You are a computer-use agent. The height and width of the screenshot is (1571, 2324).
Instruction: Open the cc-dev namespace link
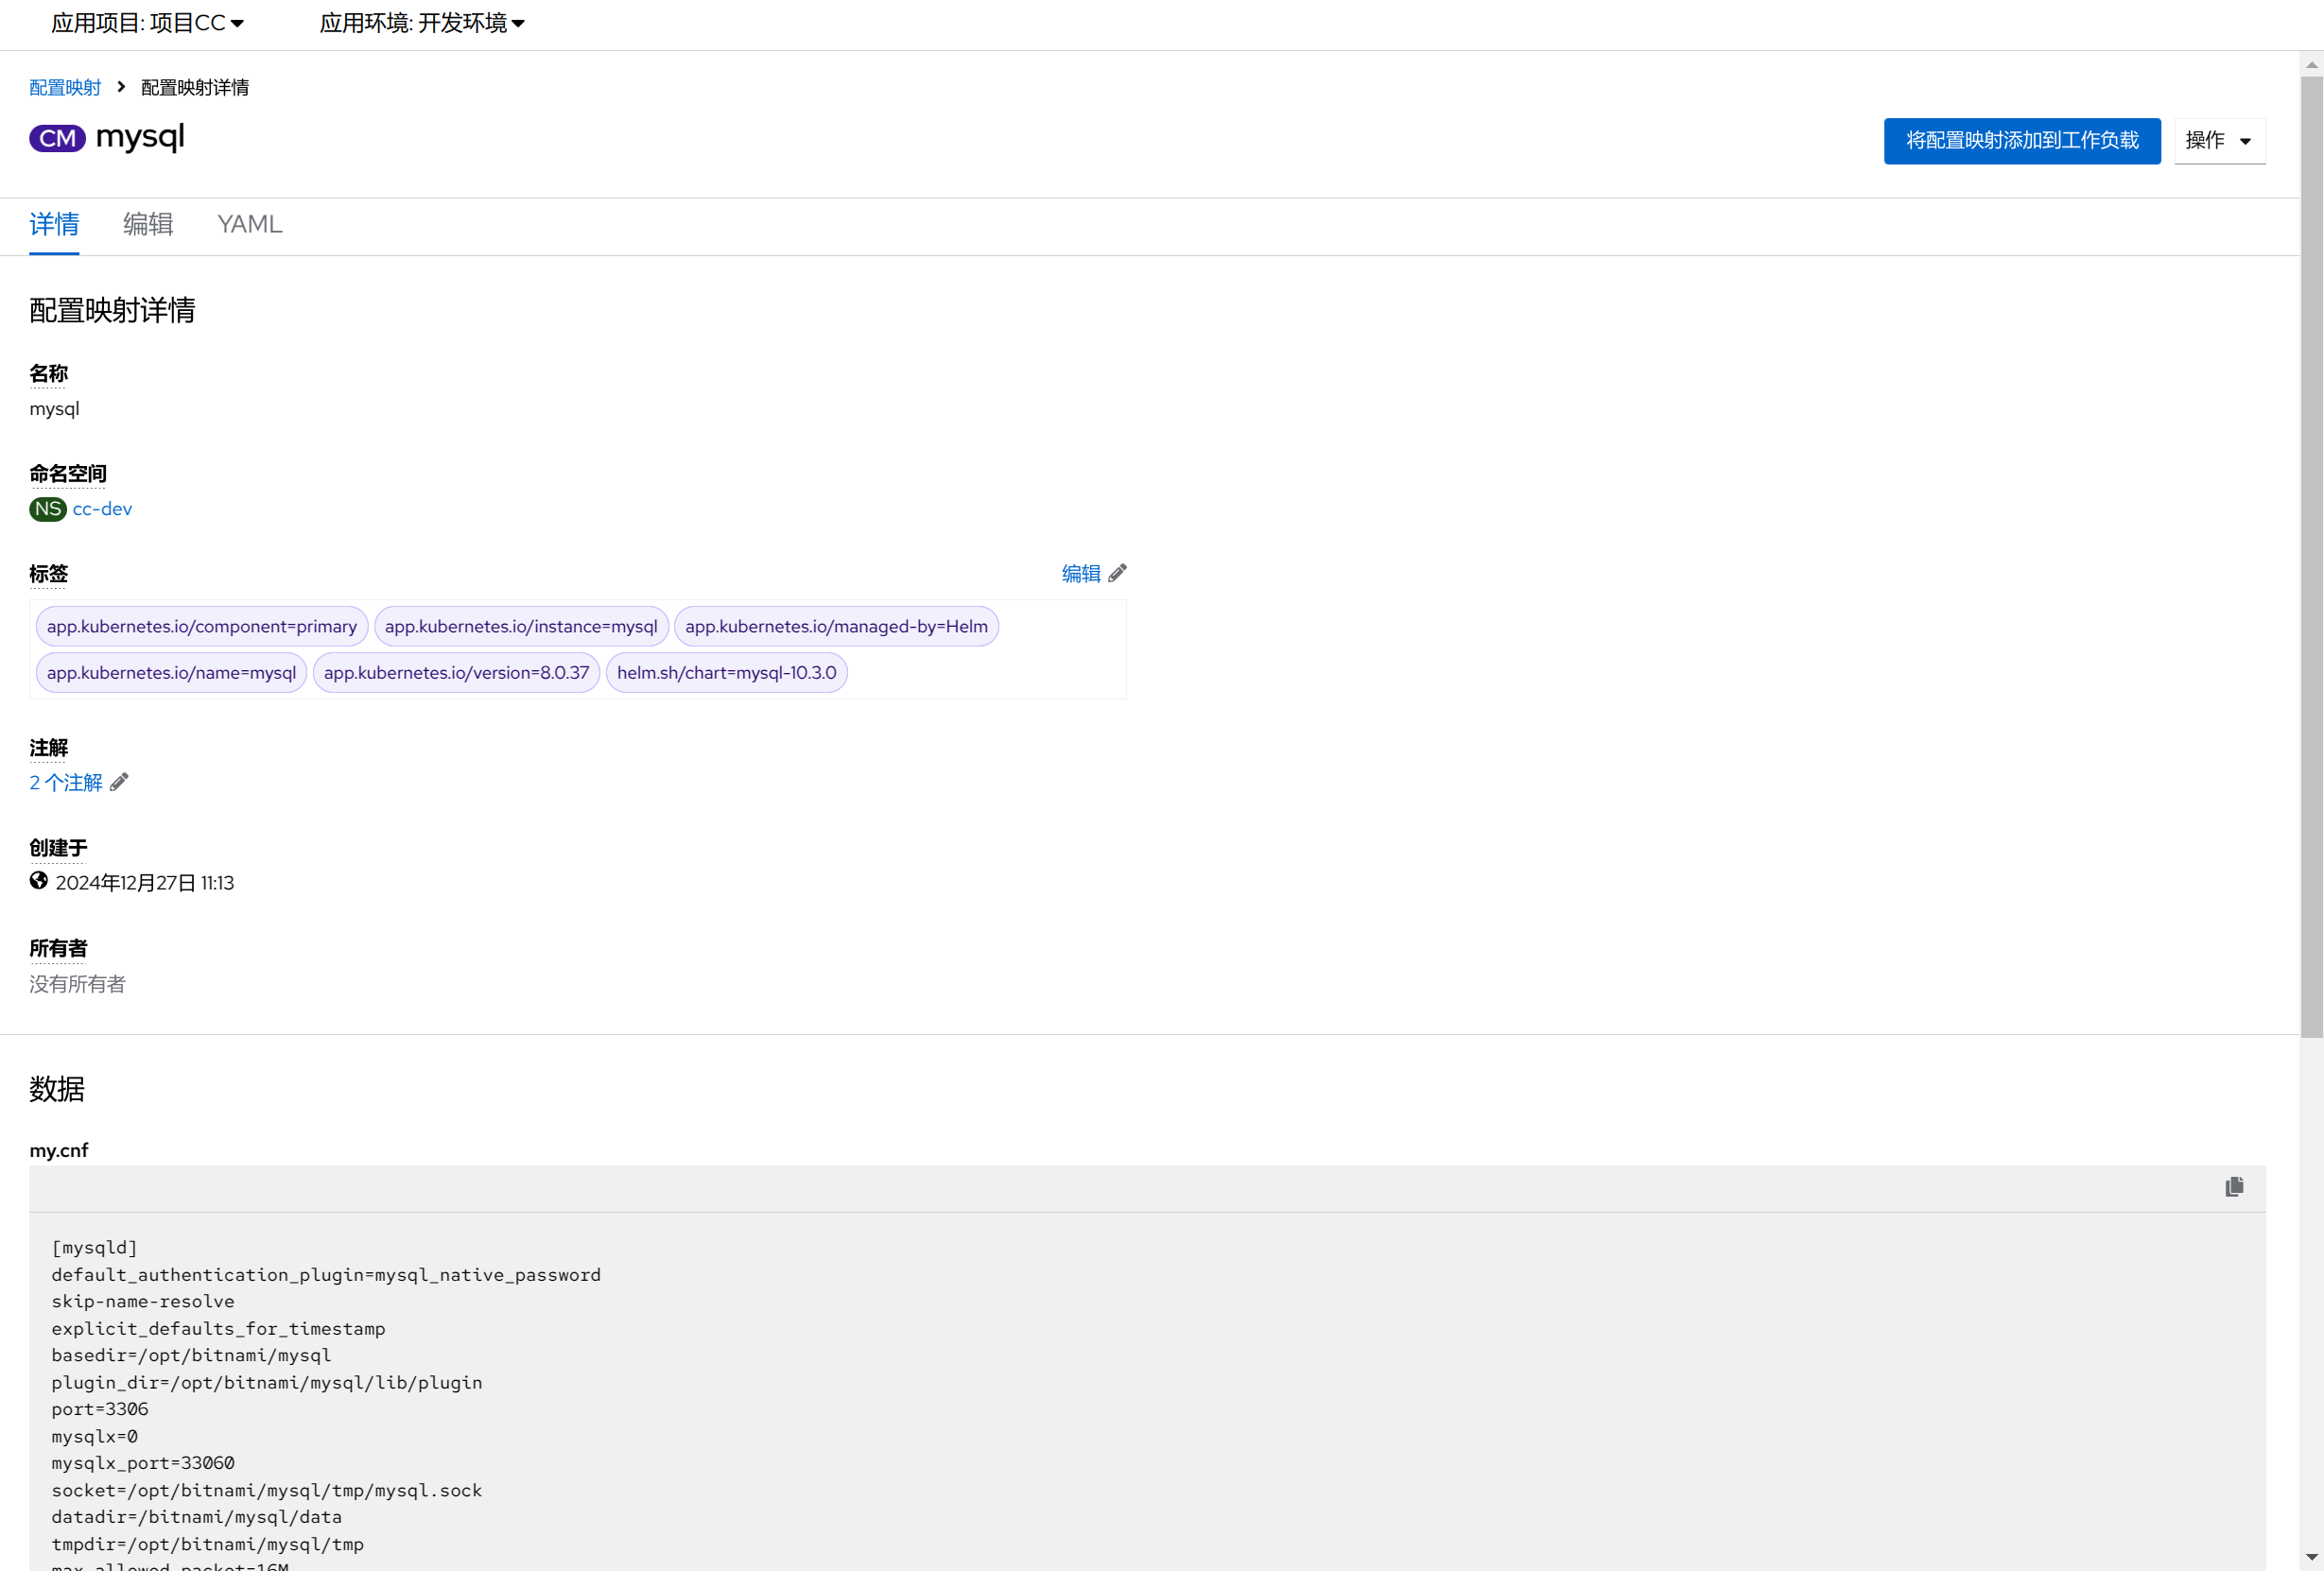[102, 509]
